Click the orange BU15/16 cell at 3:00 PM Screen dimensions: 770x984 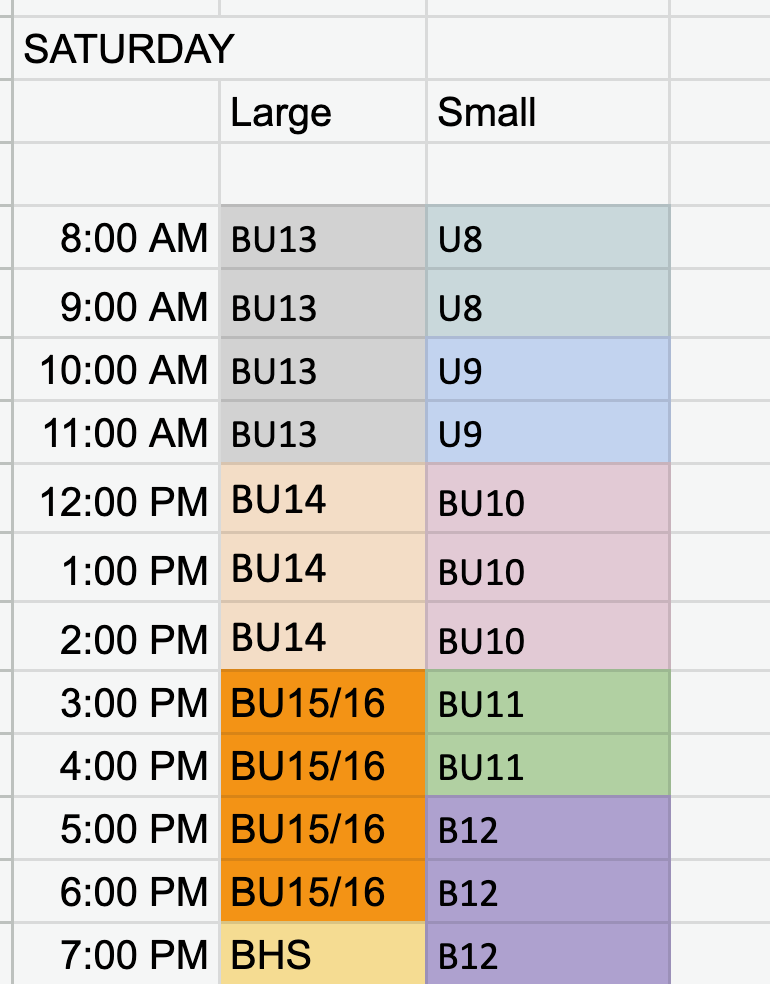(322, 703)
